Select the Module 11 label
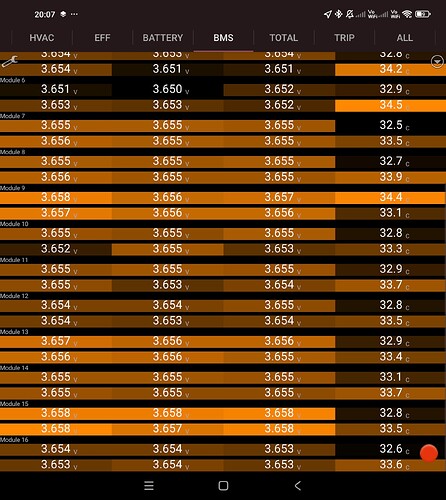 click(x=14, y=260)
